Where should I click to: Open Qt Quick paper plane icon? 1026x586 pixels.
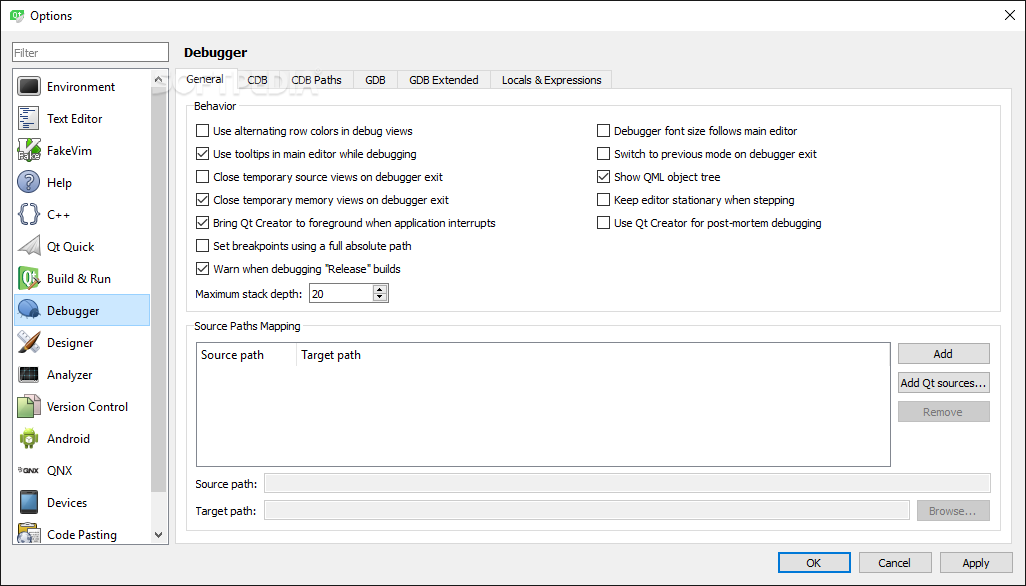[x=29, y=247]
